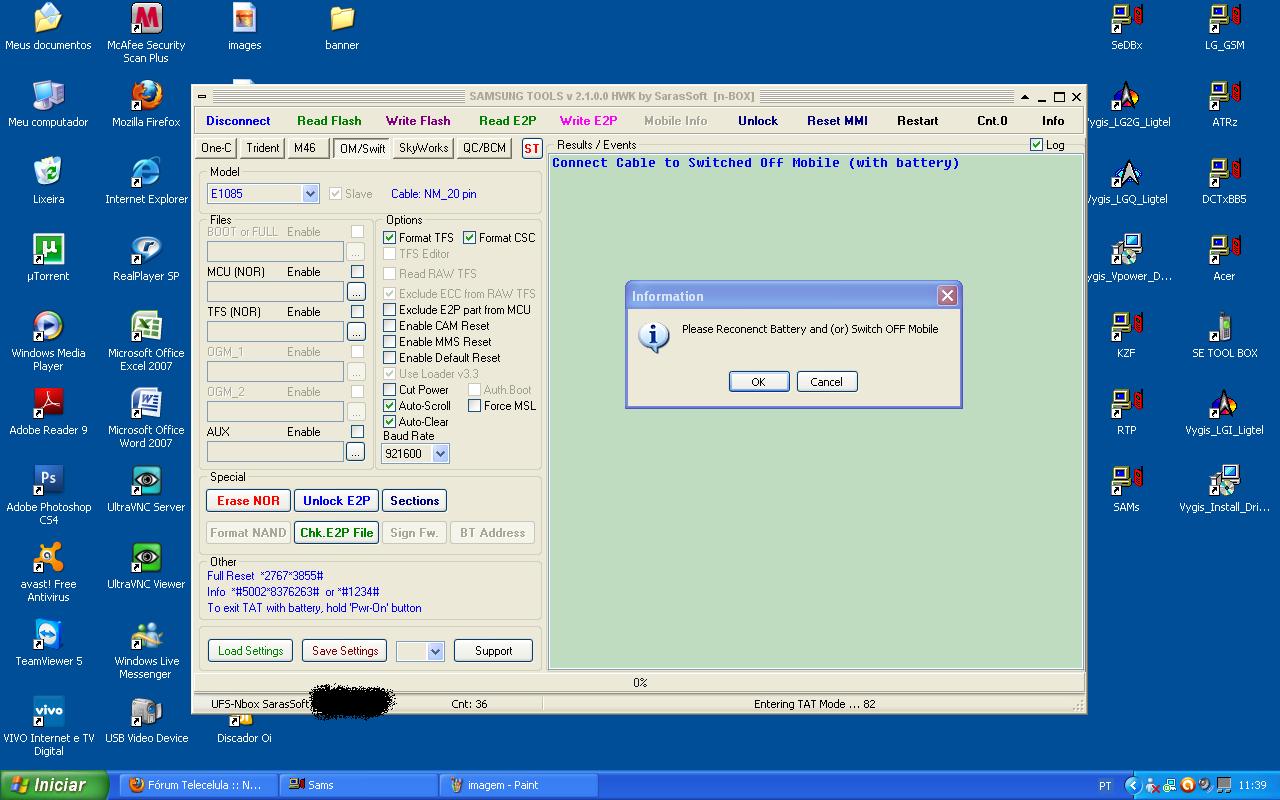This screenshot has width=1280, height=800.
Task: Open Microsoft Office Excel 2007 icon
Action: coord(146,341)
